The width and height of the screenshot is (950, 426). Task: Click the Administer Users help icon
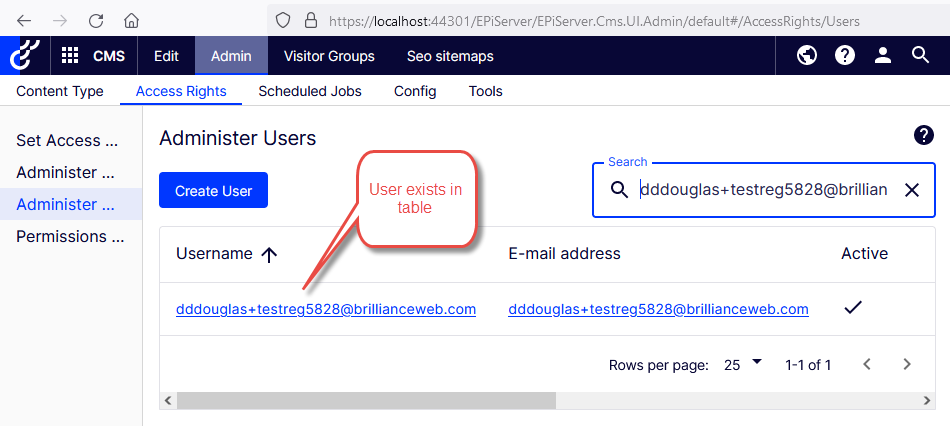point(924,136)
